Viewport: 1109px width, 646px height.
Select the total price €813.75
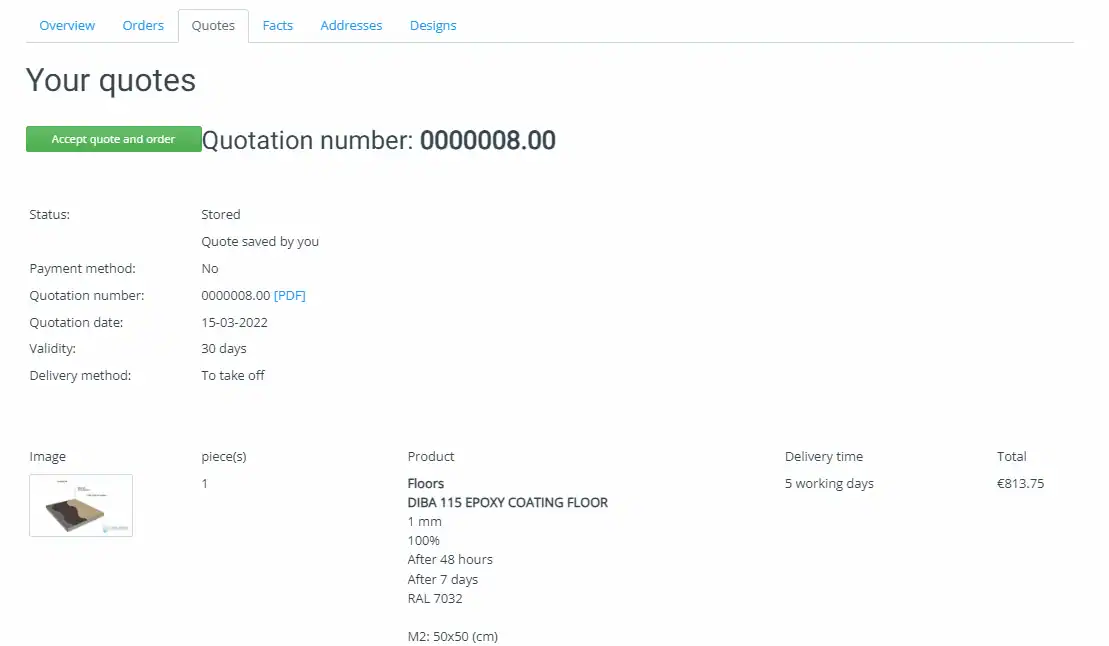(1020, 483)
